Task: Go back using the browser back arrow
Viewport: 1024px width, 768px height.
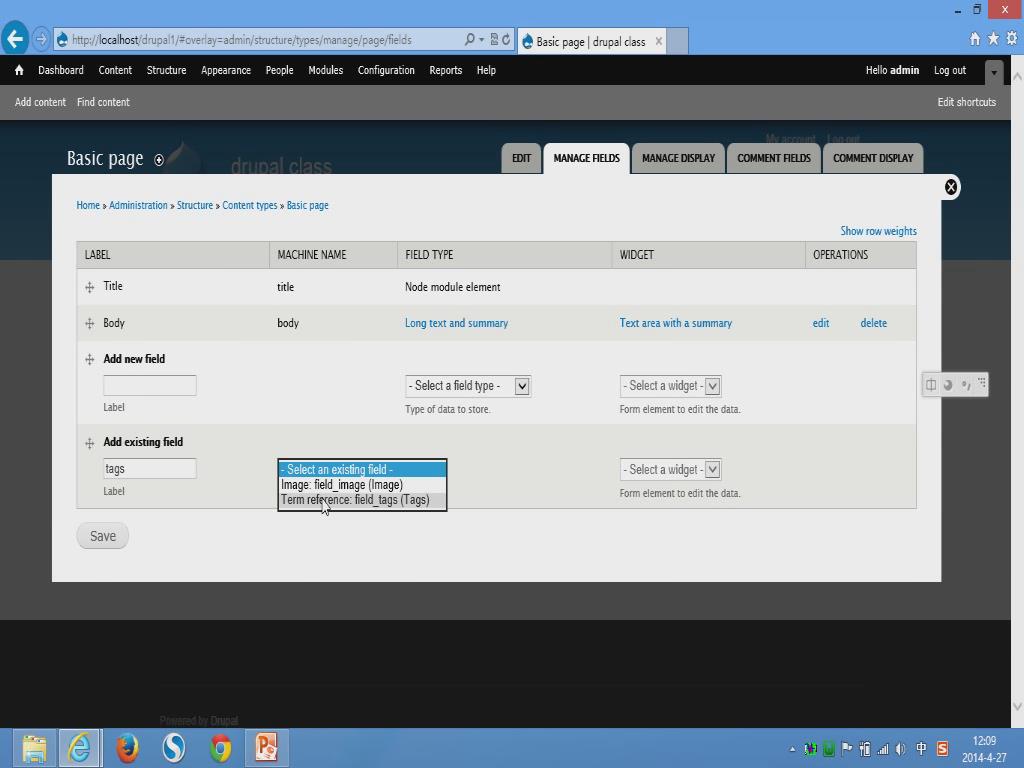Action: (x=15, y=39)
